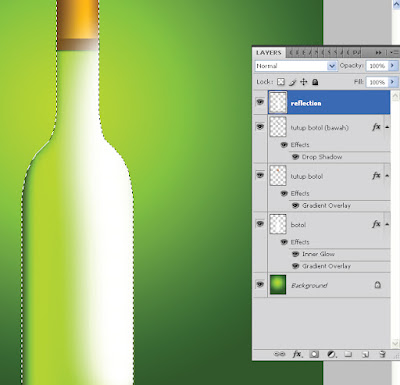Toggle Inner Glow effect visibility
This screenshot has width=400, height=385.
tap(295, 254)
